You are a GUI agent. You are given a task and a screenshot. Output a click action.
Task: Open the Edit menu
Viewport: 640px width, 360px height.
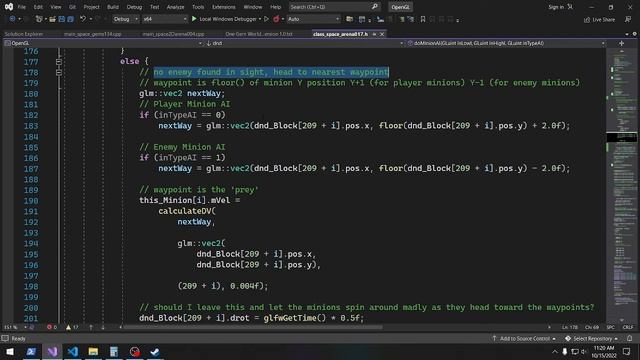(38, 7)
